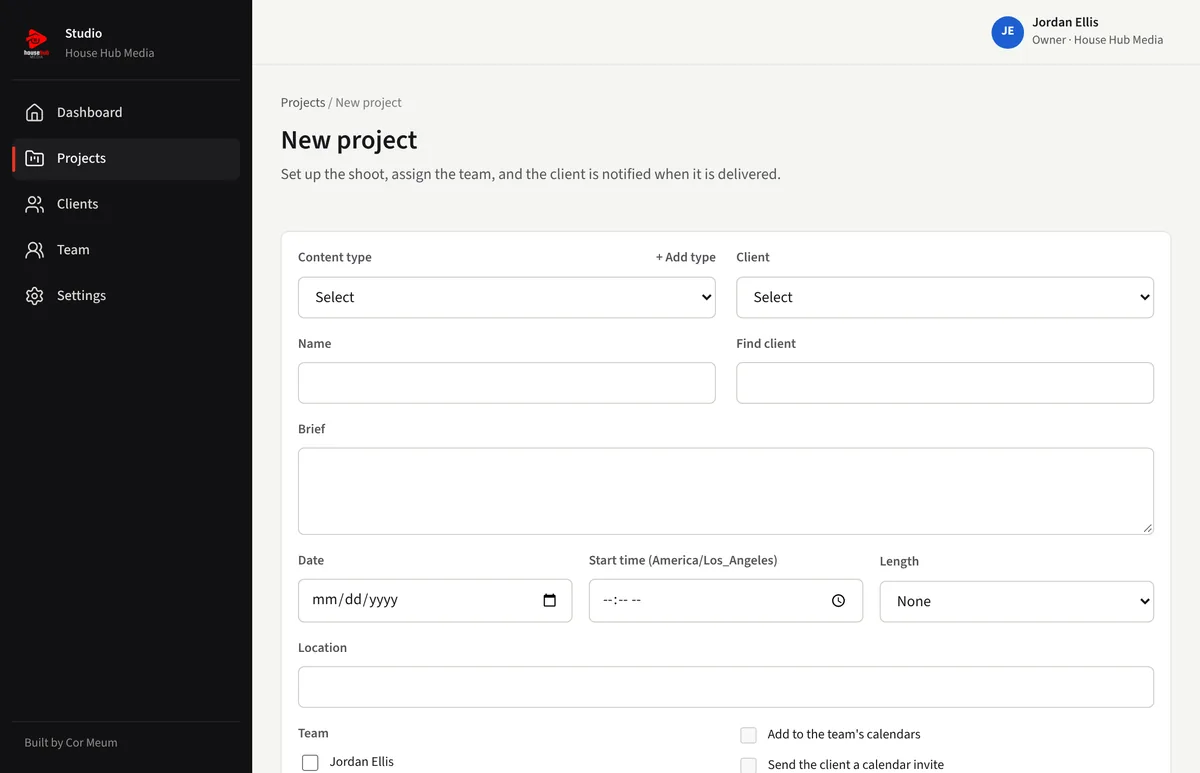Click 'Owner · House Hub Media' text

pos(1097,40)
